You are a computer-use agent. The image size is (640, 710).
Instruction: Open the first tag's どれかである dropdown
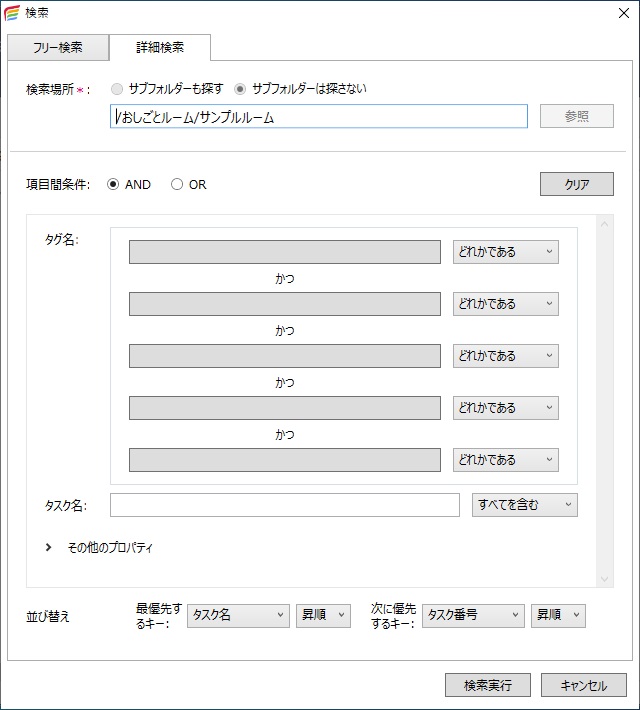coord(505,252)
